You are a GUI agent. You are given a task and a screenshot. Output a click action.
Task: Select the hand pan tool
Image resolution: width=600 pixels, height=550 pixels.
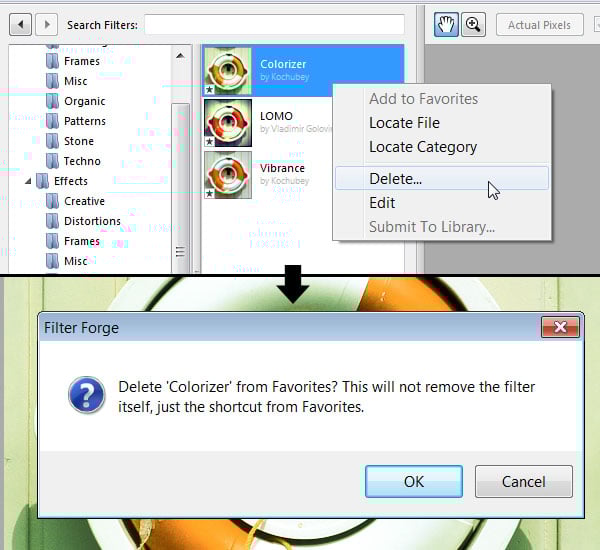446,25
